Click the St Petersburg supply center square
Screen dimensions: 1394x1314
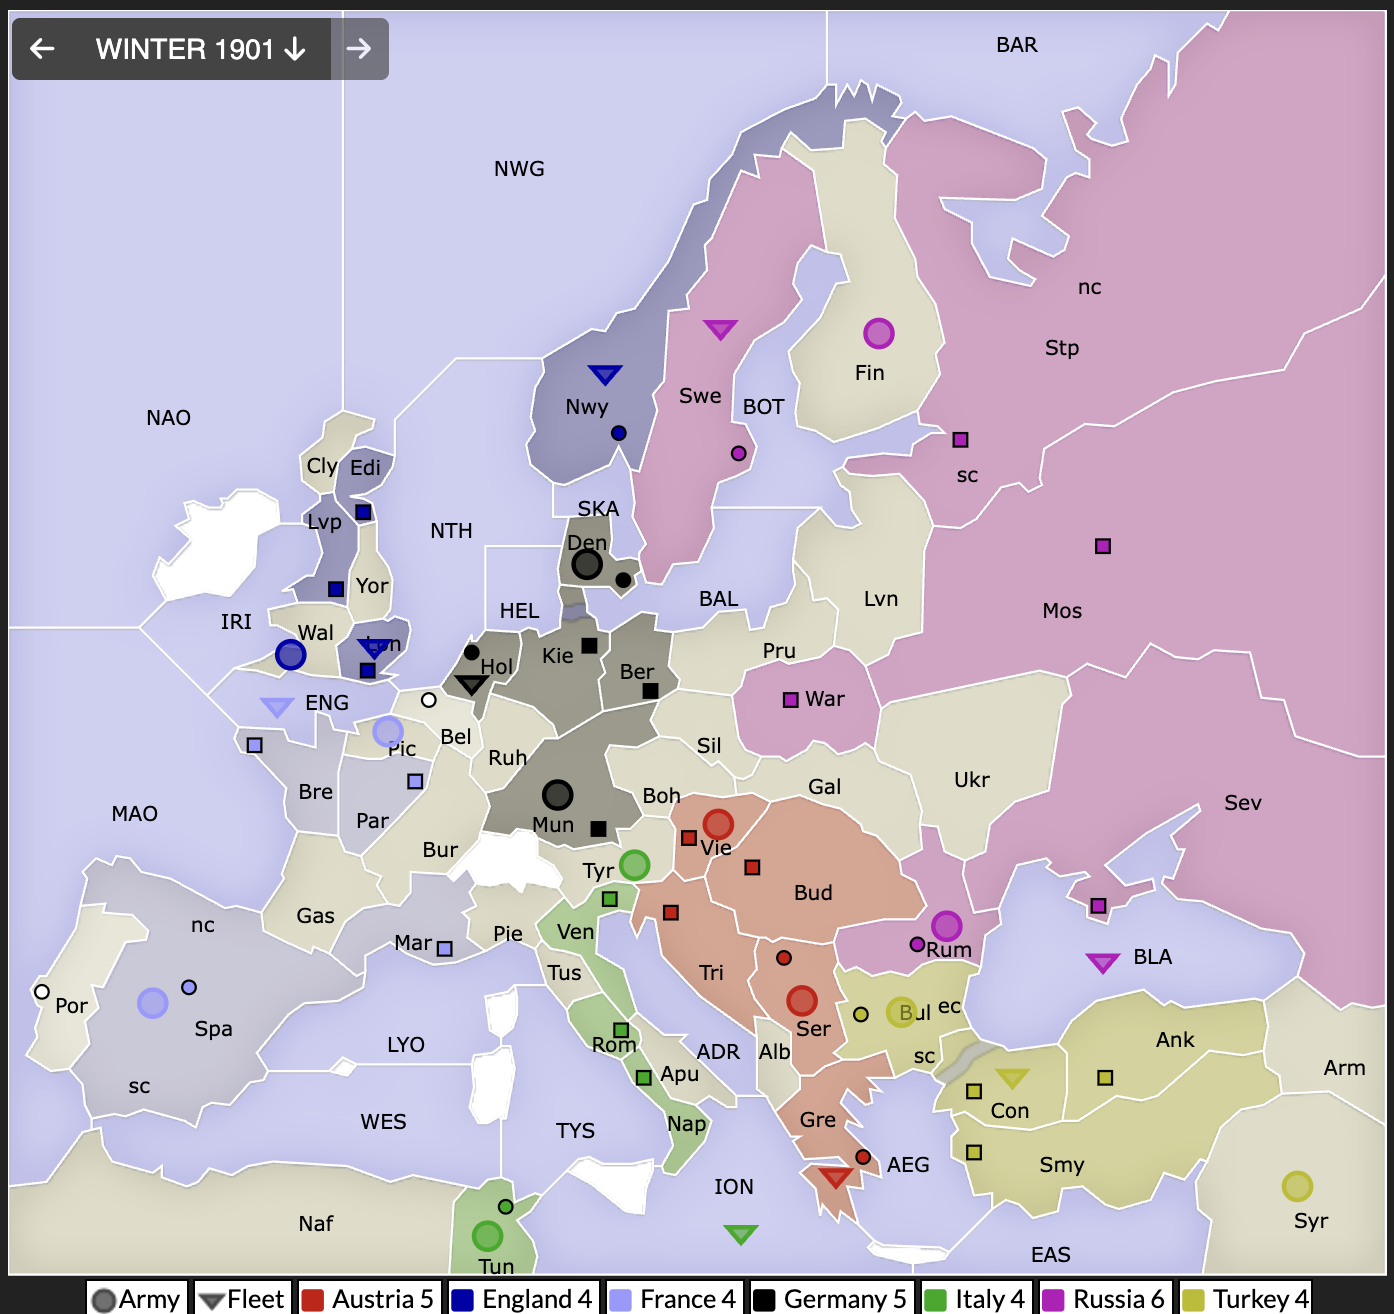pos(960,439)
